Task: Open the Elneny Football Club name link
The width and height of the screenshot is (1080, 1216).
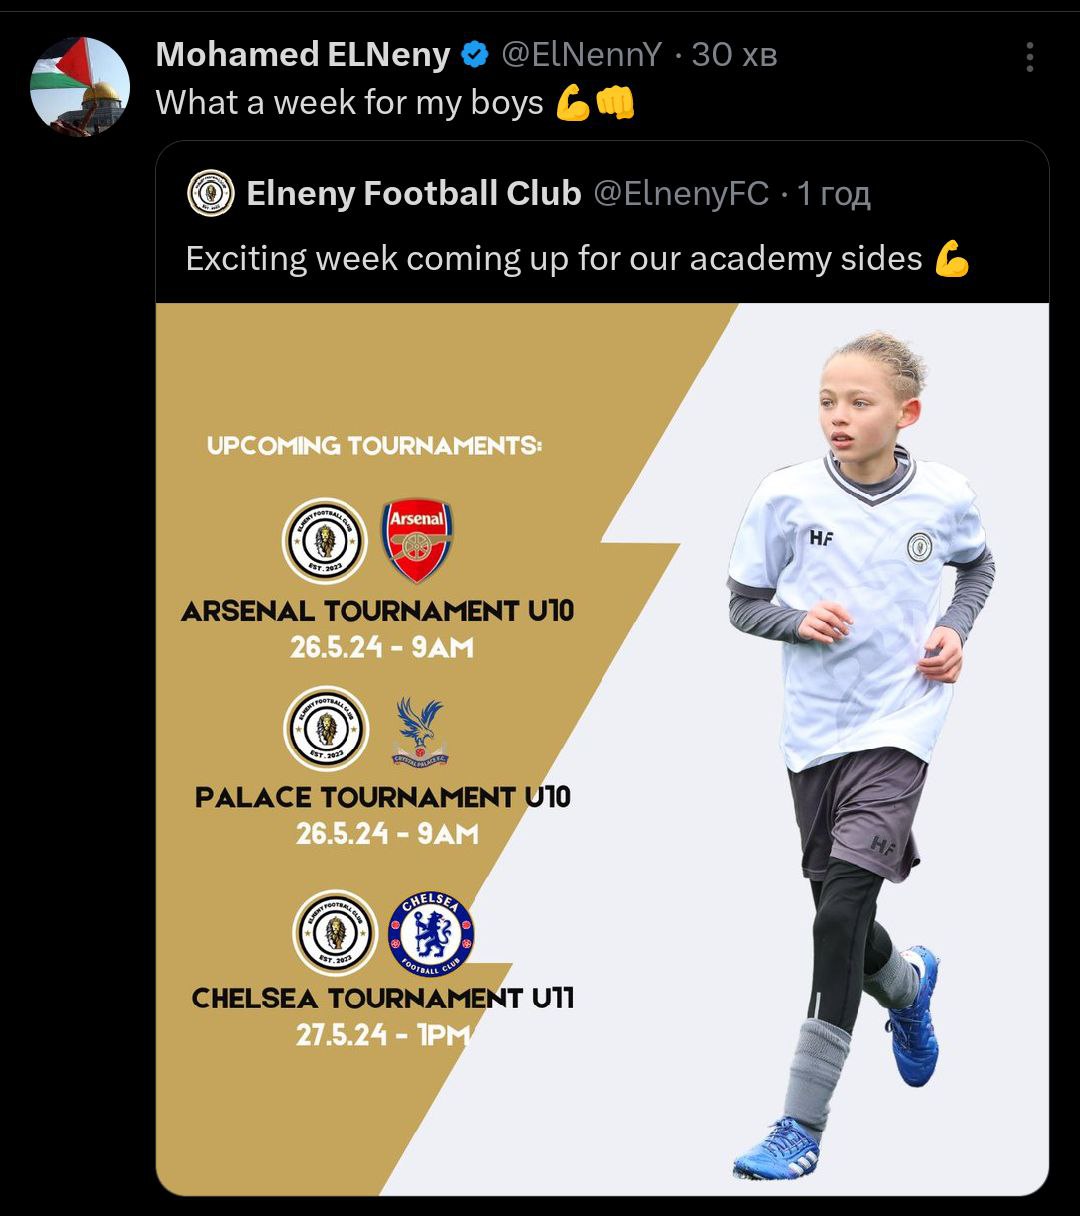Action: [413, 193]
